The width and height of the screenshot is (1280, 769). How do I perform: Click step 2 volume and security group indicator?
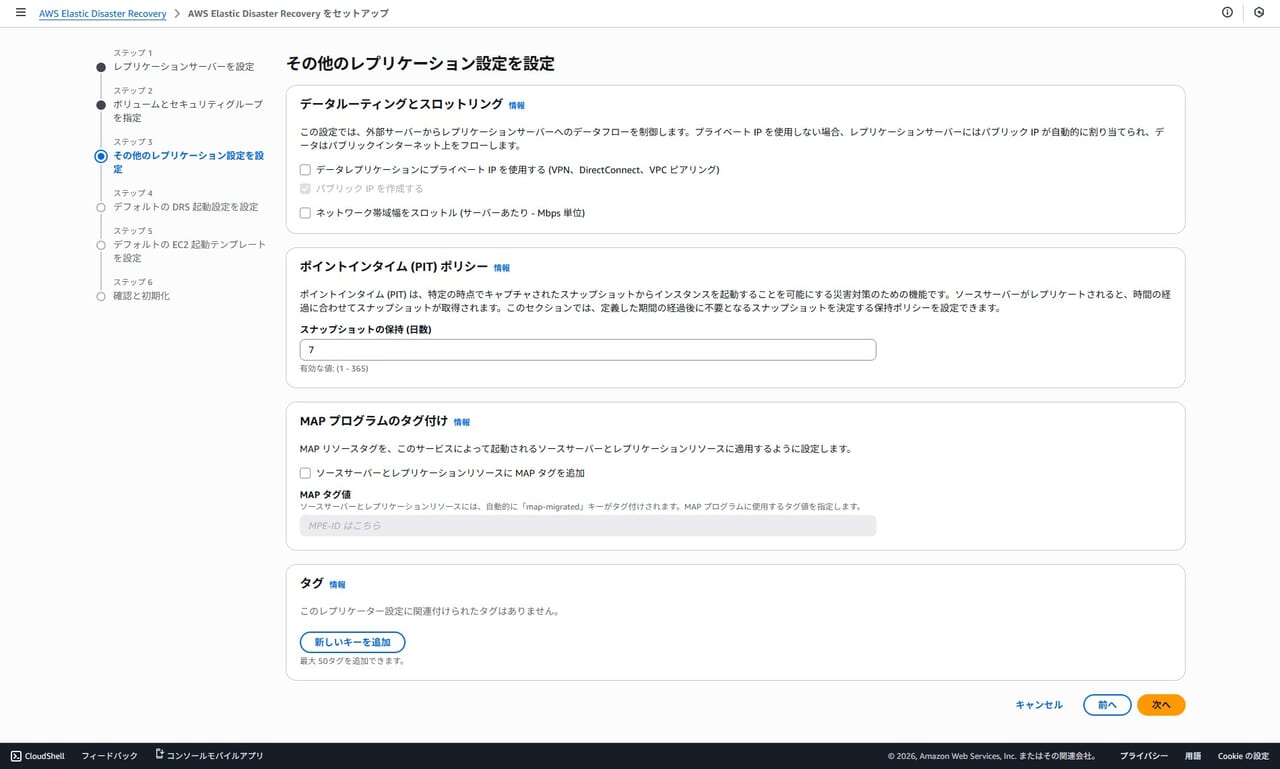coord(100,104)
